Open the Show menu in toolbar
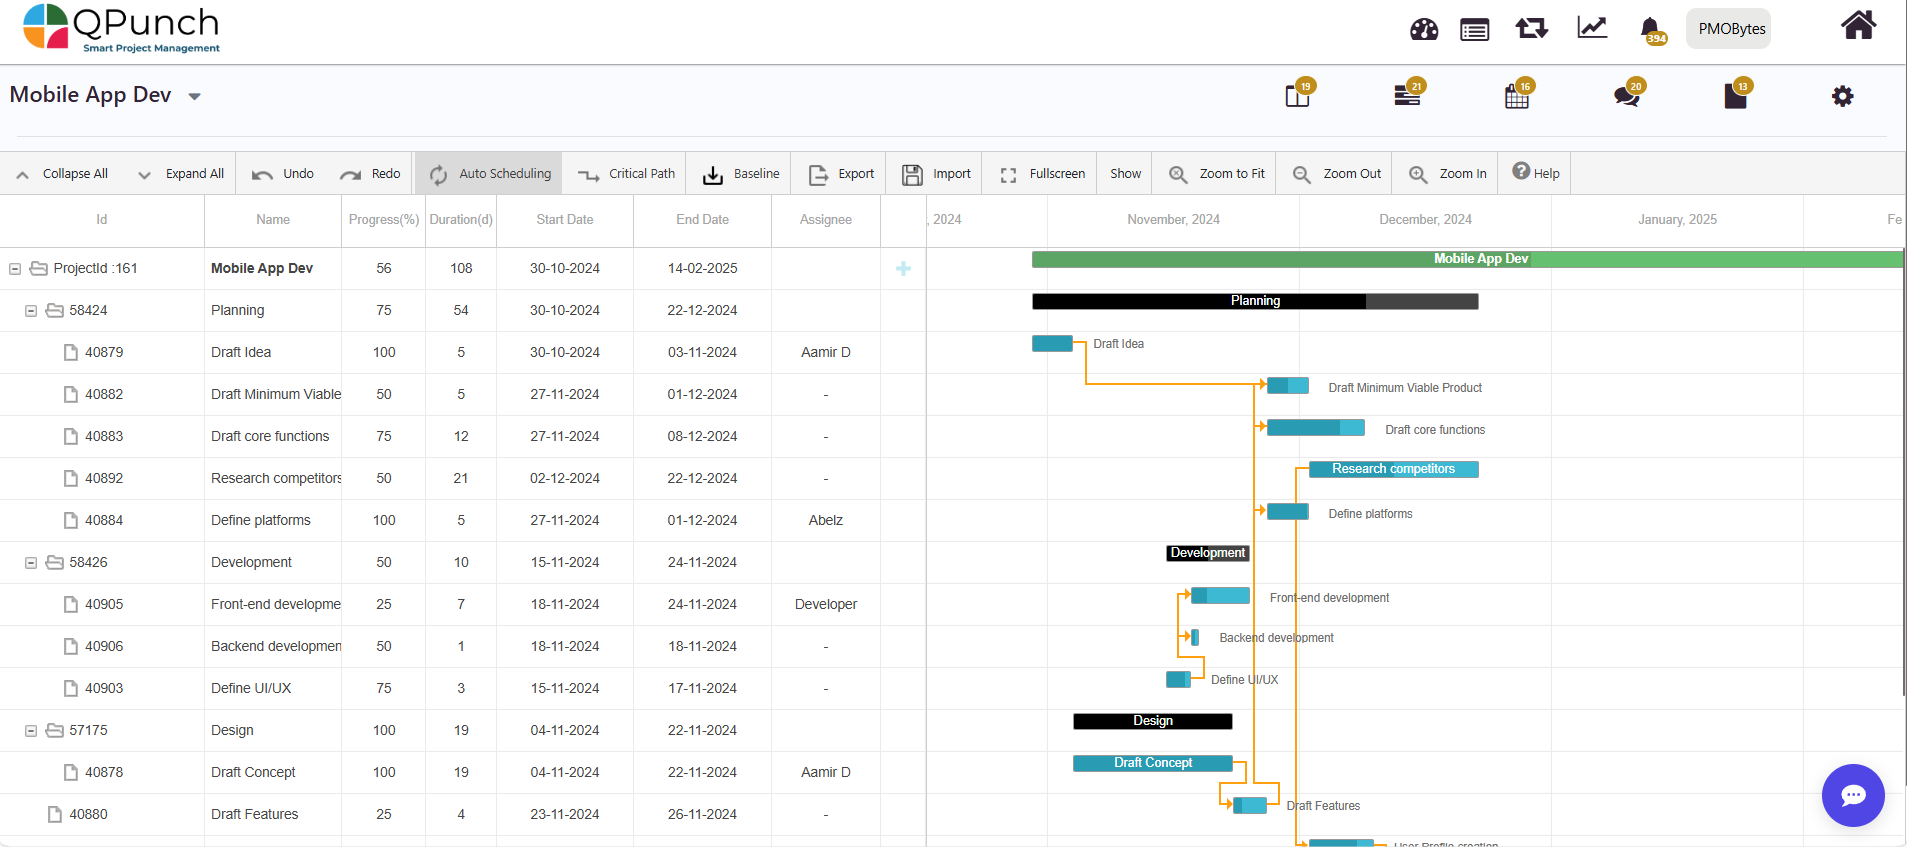The image size is (1907, 847). pyautogui.click(x=1125, y=174)
